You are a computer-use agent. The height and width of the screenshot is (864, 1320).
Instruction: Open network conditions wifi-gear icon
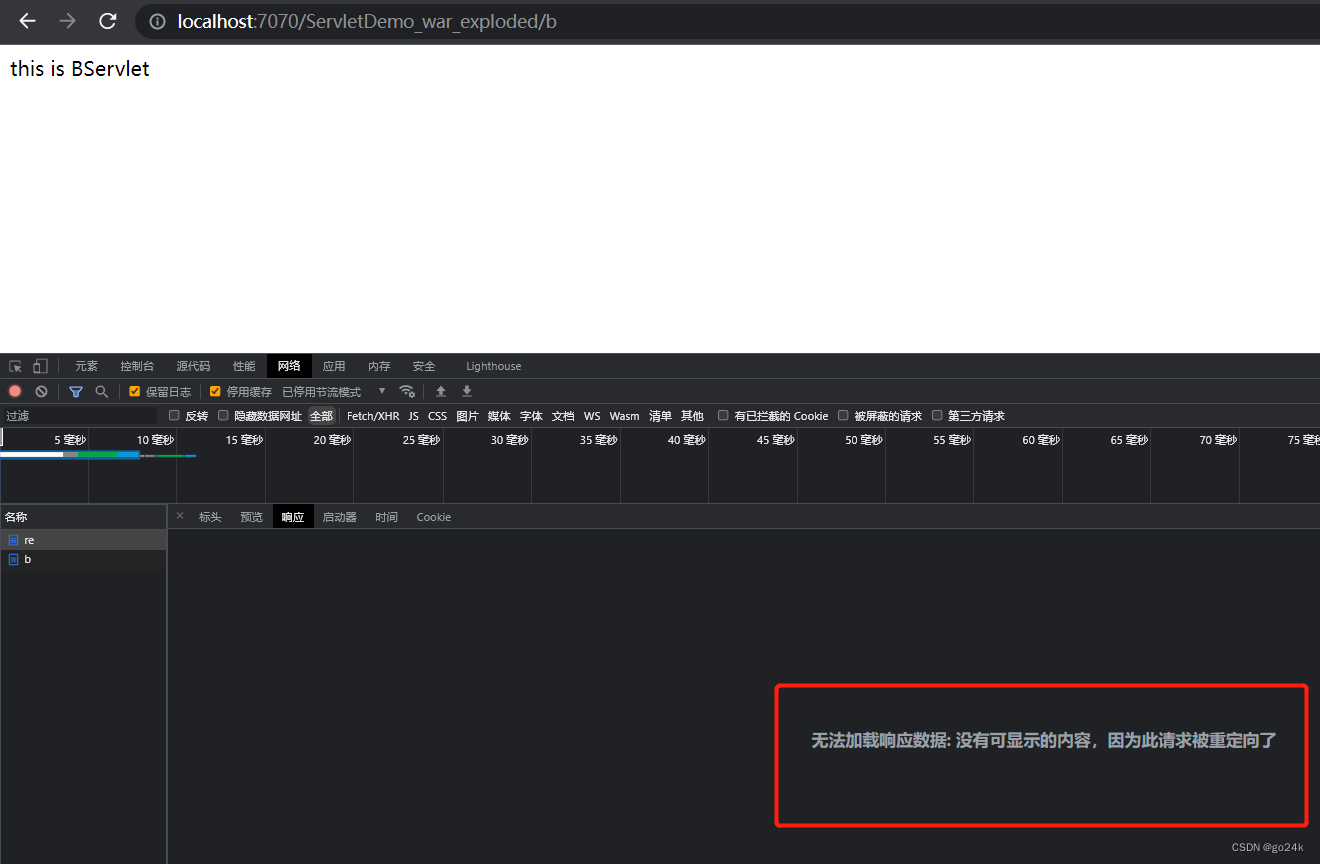click(407, 391)
